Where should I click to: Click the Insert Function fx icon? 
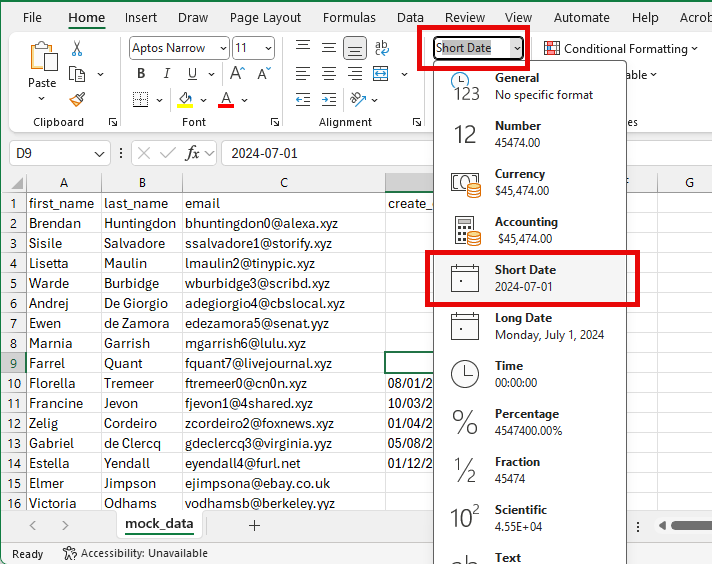tap(194, 153)
